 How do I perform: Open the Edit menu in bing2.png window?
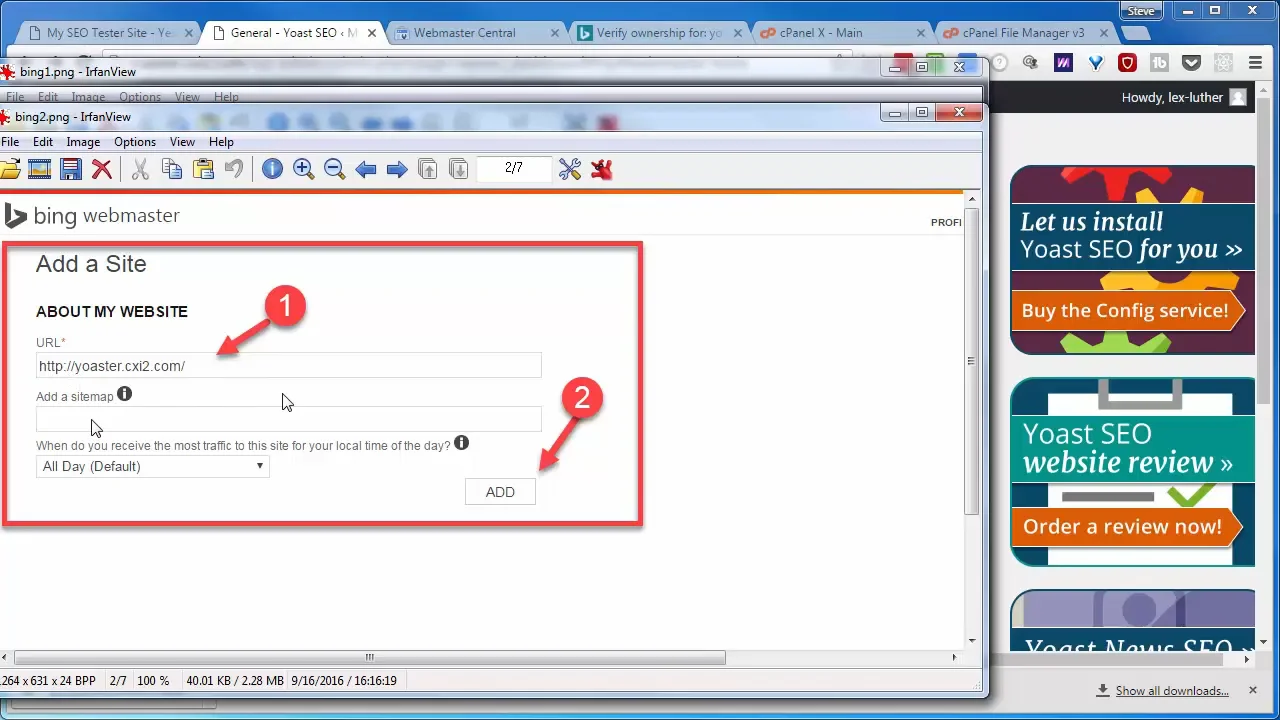(43, 142)
